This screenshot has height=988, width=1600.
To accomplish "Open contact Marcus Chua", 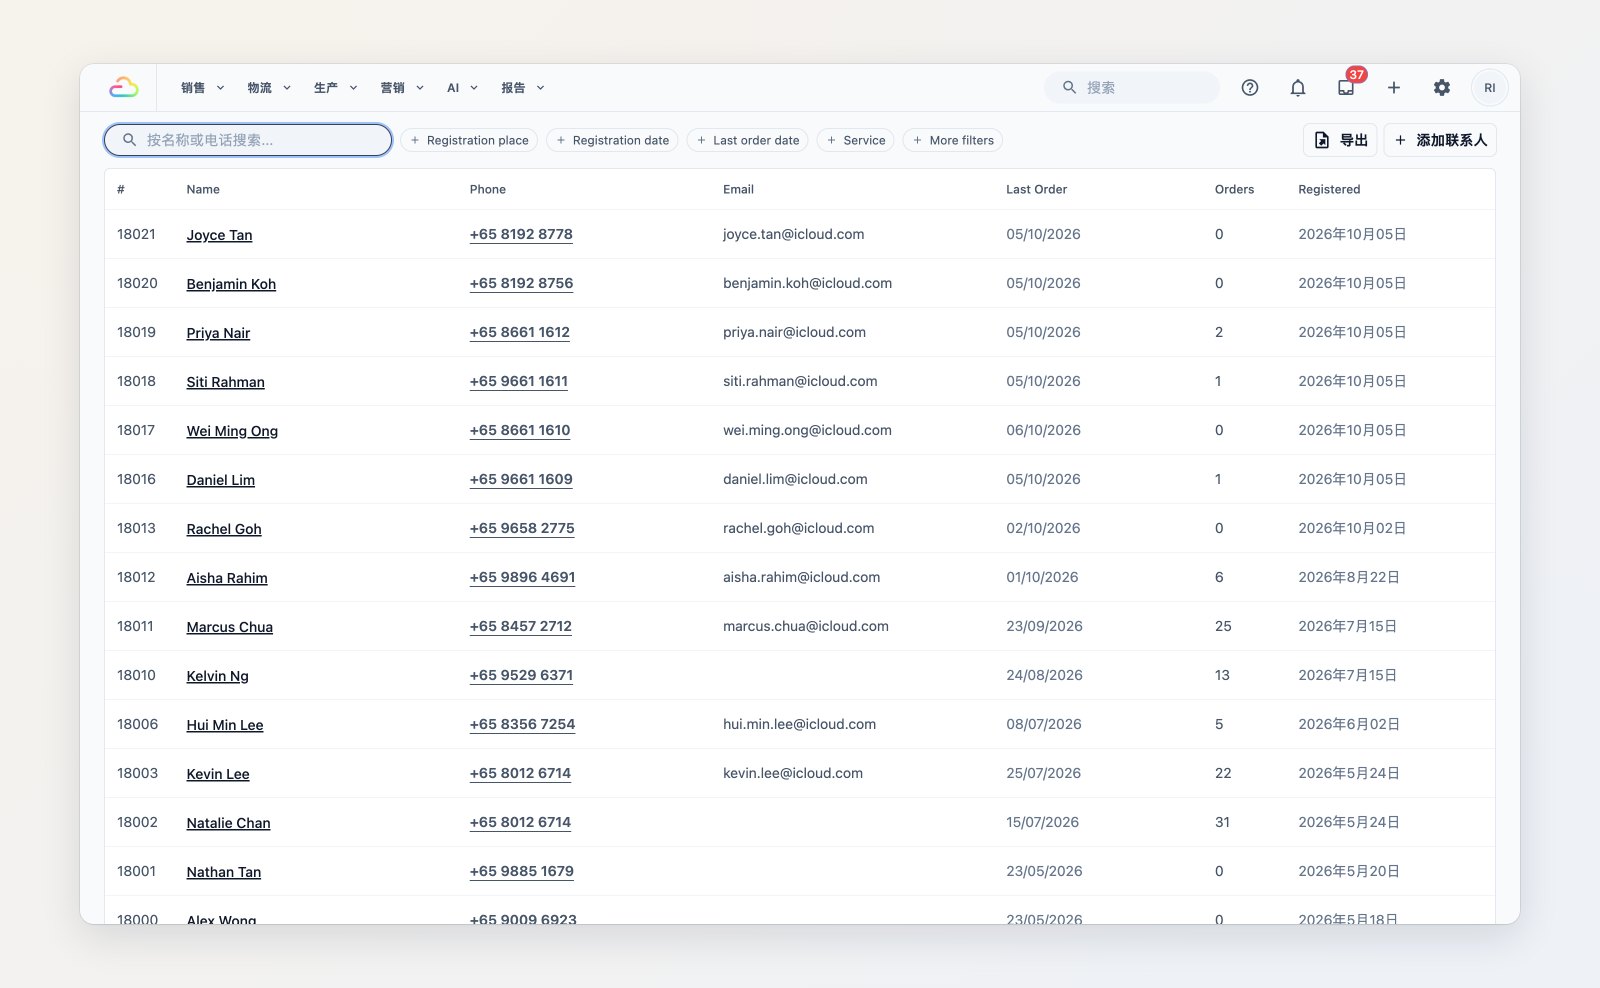I will (229, 627).
